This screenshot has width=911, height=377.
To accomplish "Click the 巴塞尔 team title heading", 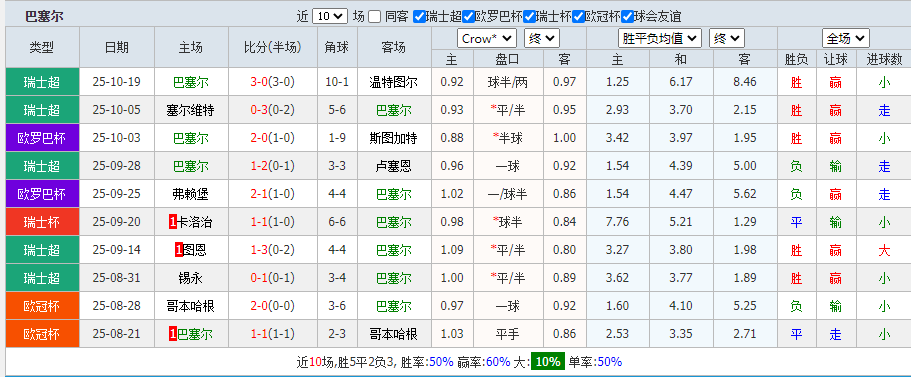I will point(44,16).
